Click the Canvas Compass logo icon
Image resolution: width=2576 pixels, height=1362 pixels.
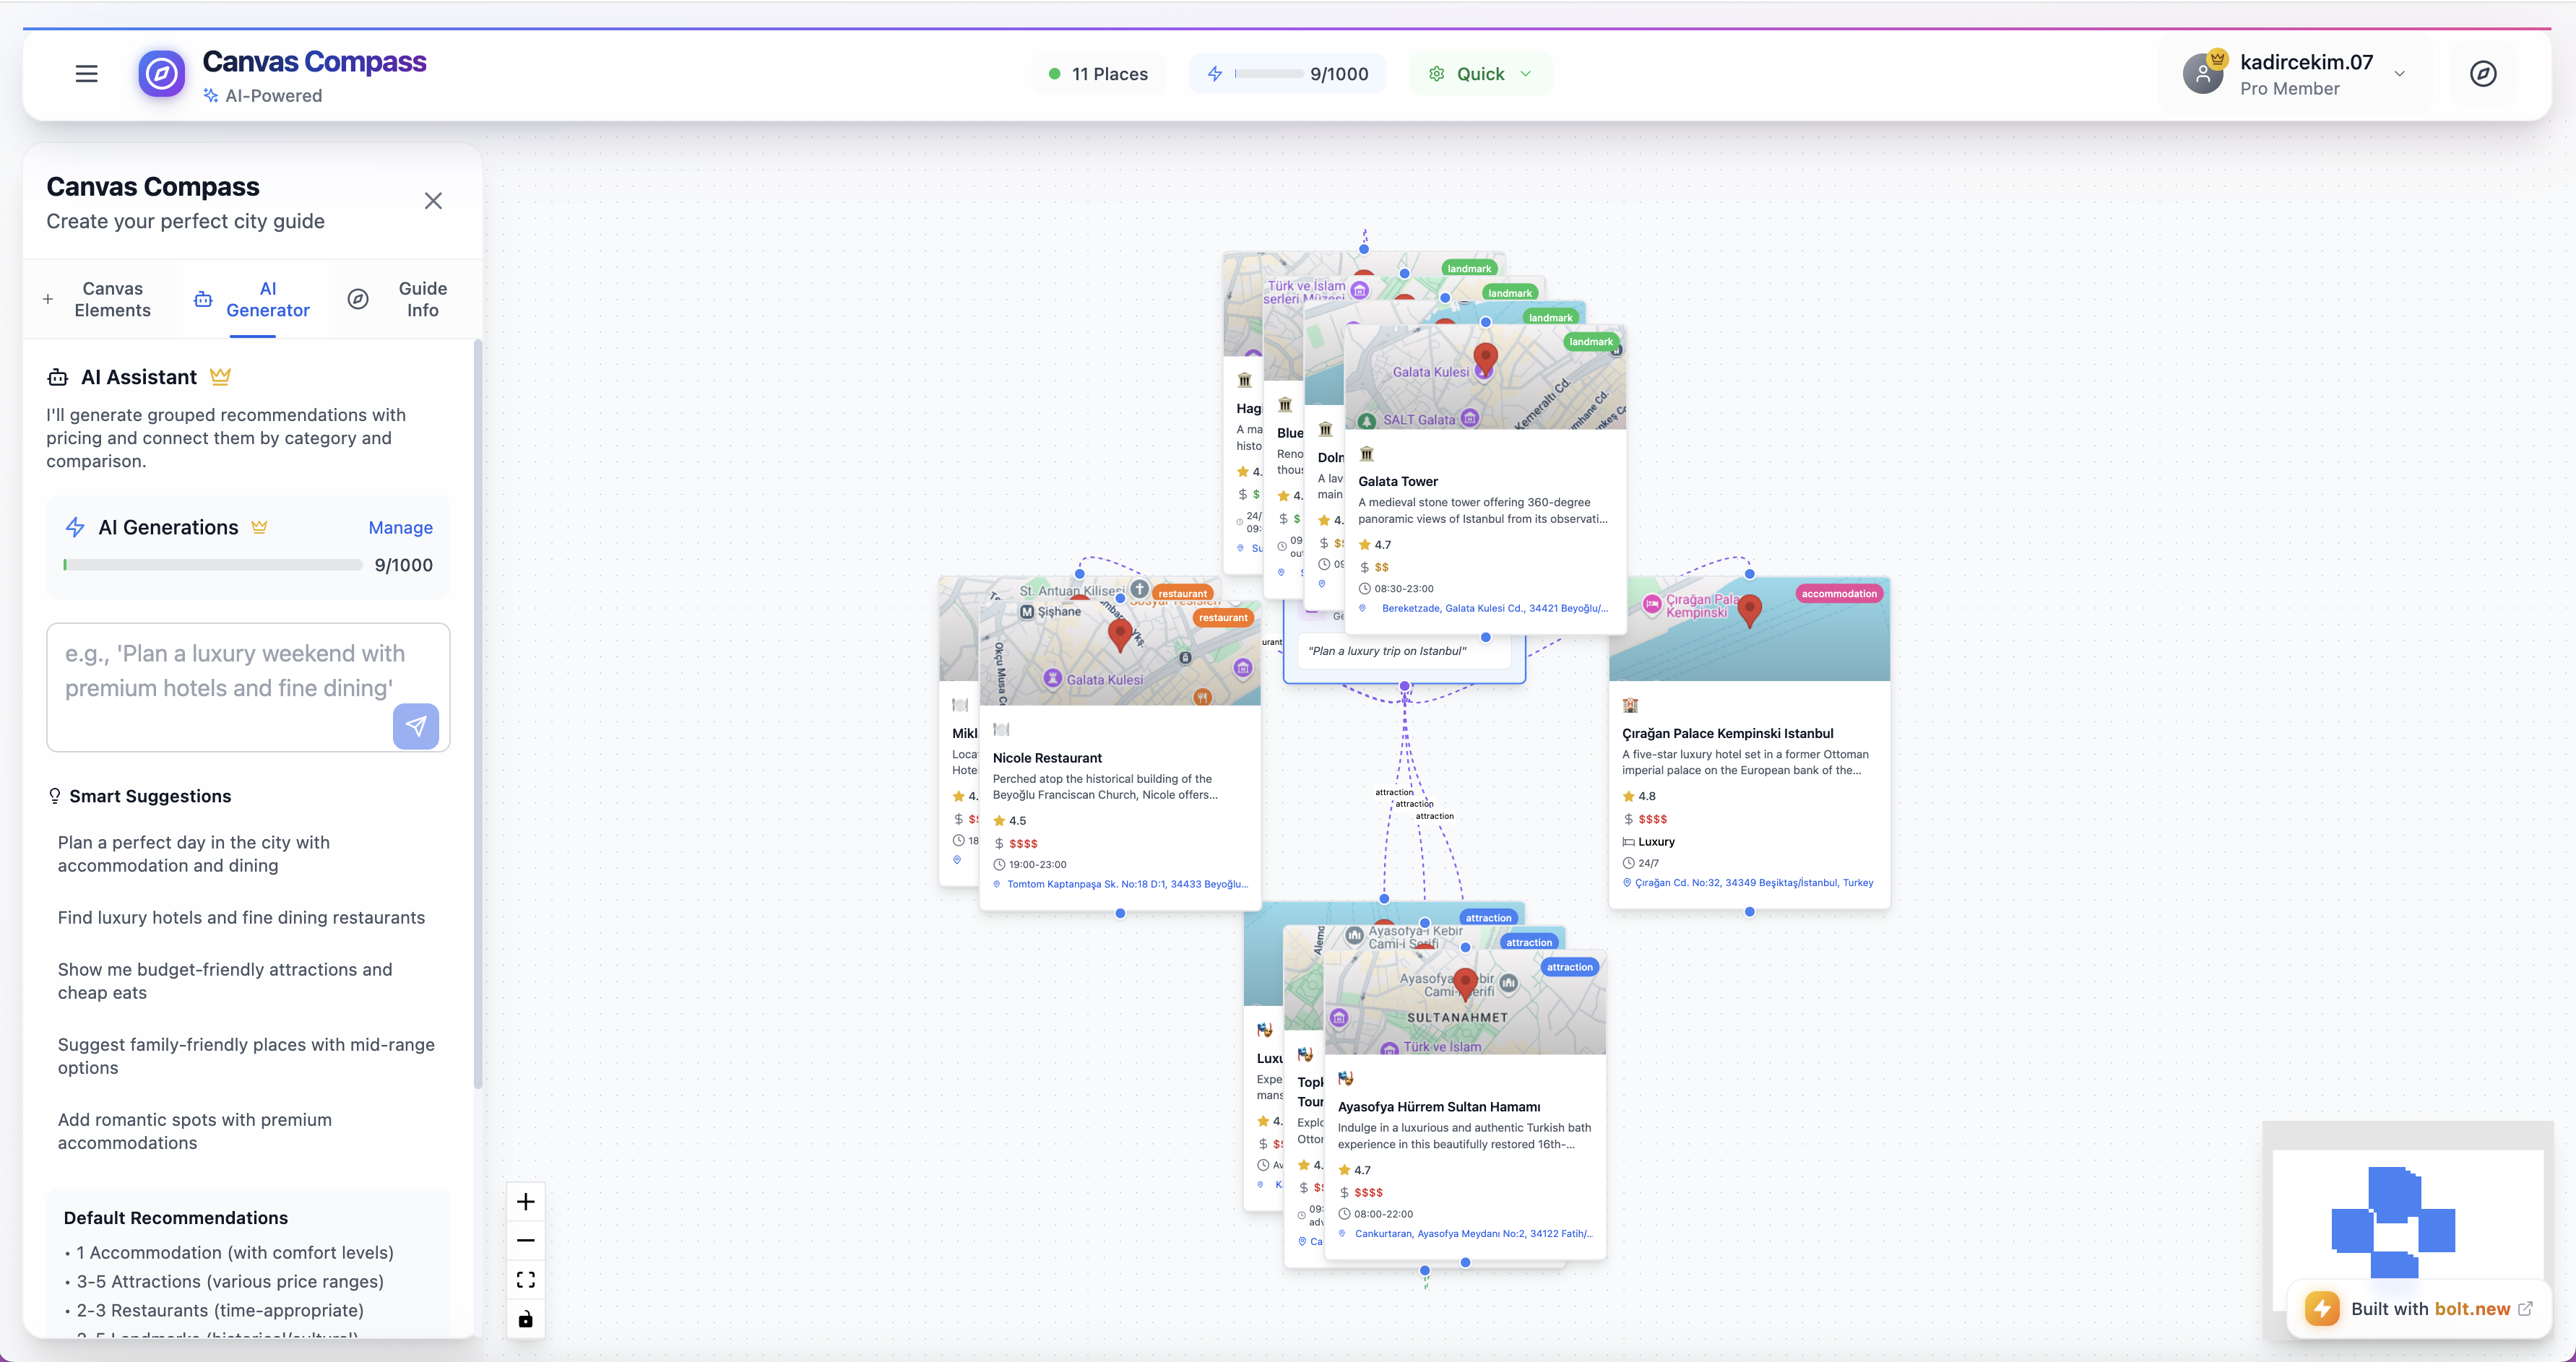click(x=162, y=74)
